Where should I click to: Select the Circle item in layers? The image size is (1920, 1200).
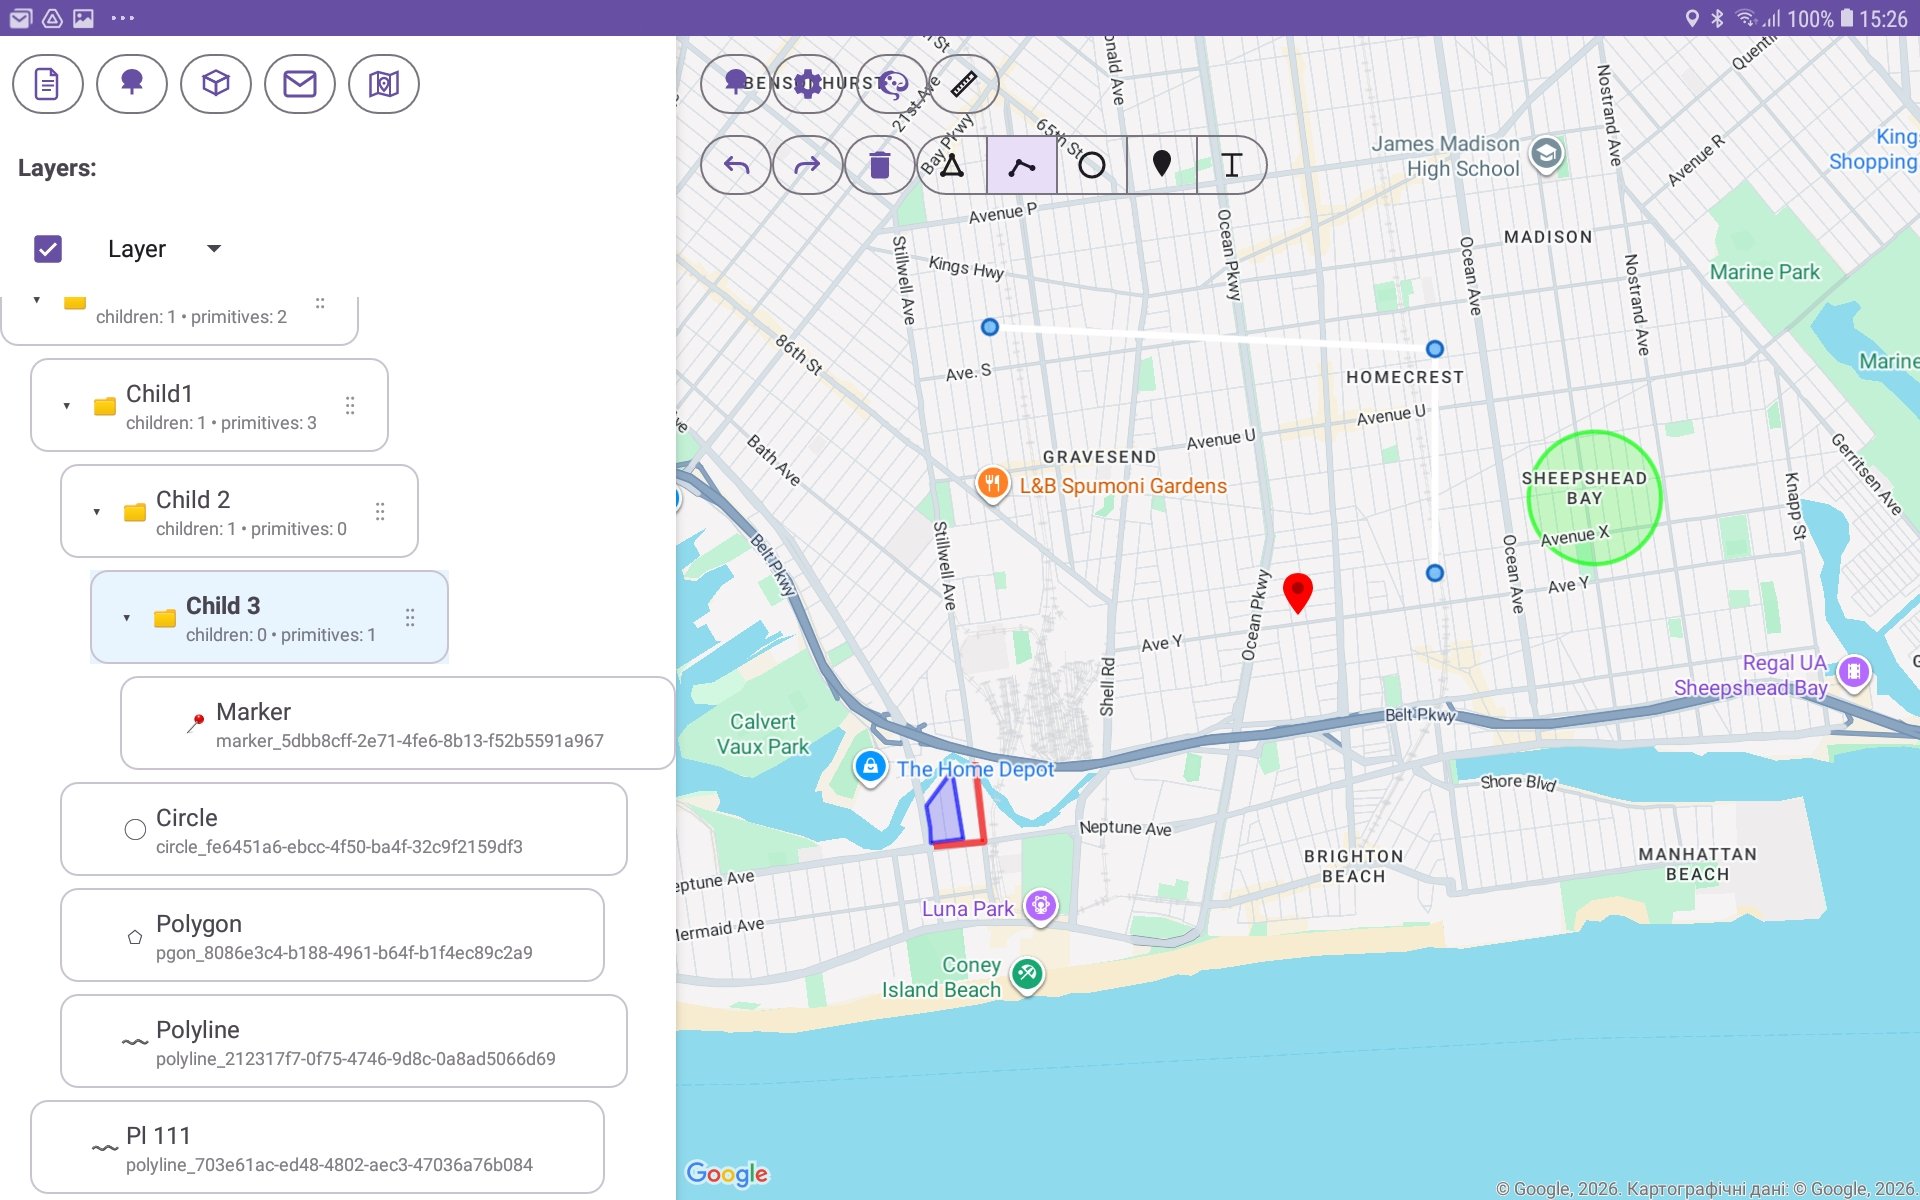point(344,829)
